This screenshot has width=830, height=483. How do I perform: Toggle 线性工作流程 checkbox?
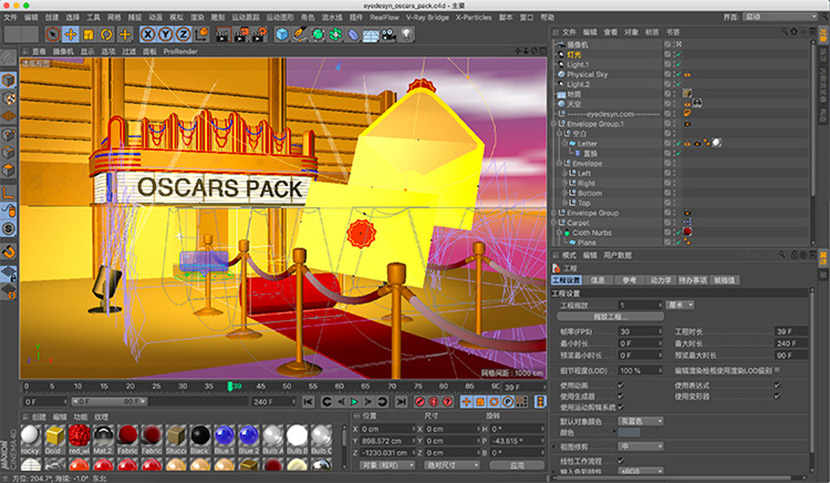[620, 461]
